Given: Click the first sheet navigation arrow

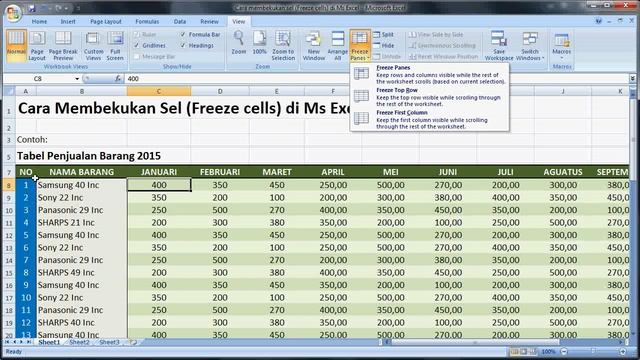Looking at the screenshot, I should pos(7,342).
